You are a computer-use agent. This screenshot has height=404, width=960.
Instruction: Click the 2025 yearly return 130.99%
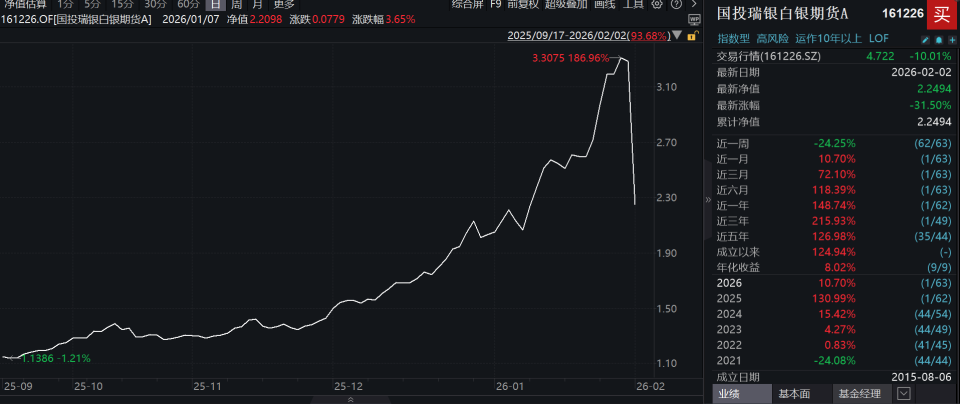835,299
